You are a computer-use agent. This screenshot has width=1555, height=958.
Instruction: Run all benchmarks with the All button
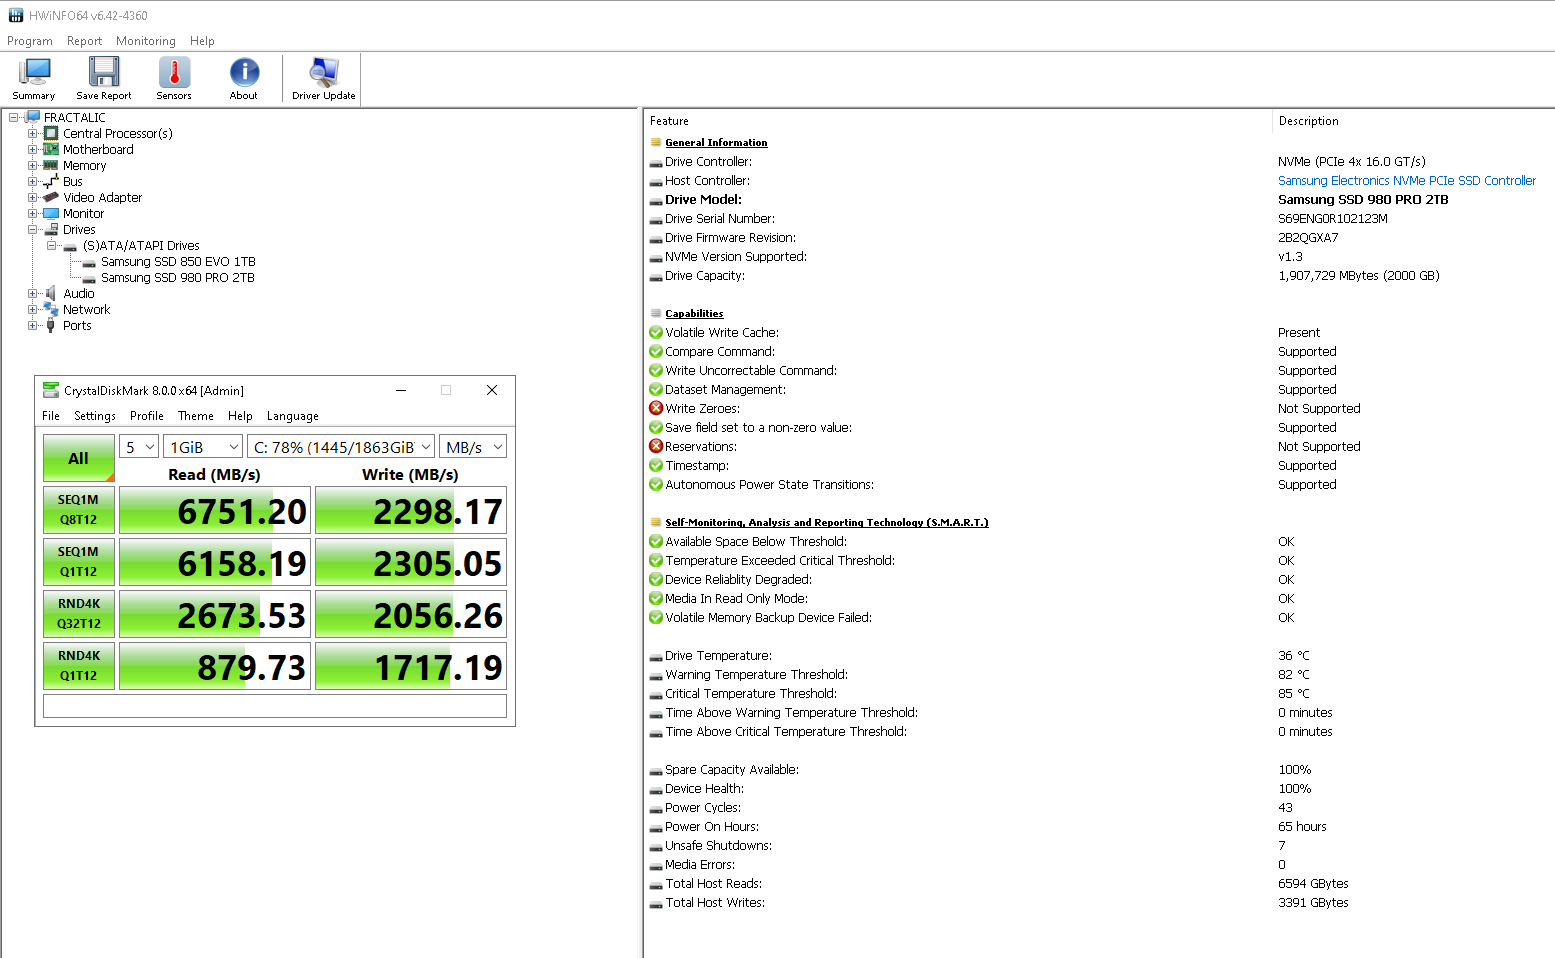[79, 458]
